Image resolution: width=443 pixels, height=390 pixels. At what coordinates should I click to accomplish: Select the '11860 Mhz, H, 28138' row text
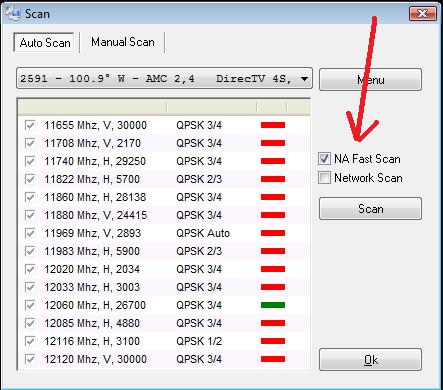tap(95, 197)
